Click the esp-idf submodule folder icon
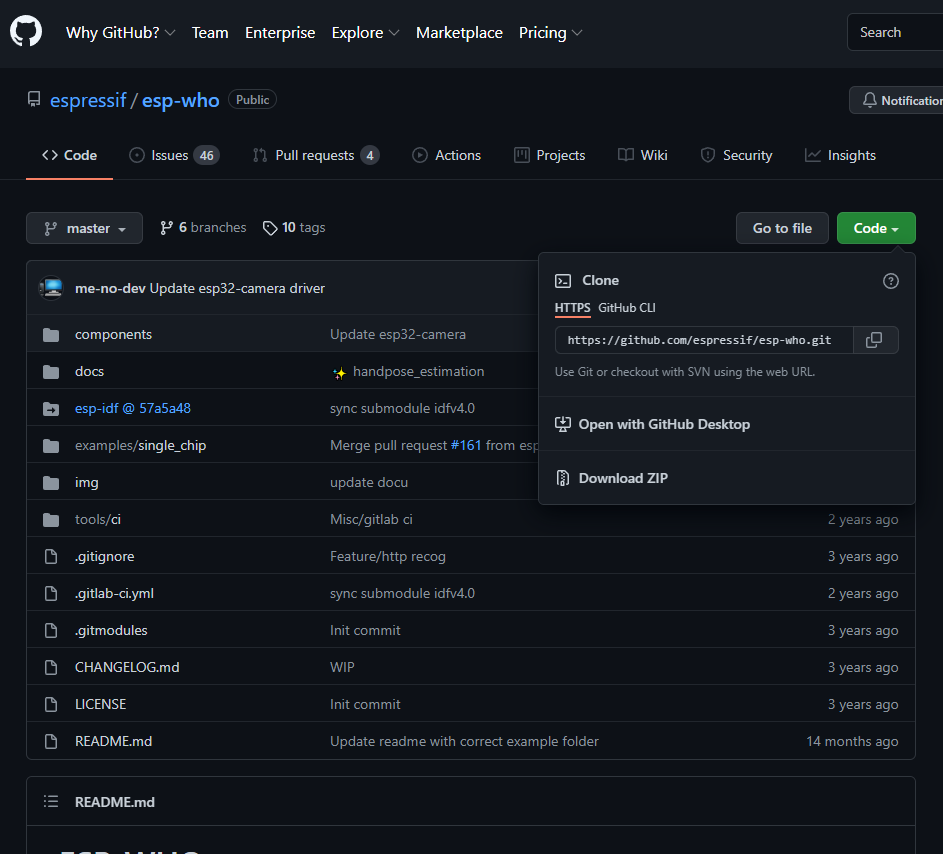The image size is (943, 854). pyautogui.click(x=51, y=409)
